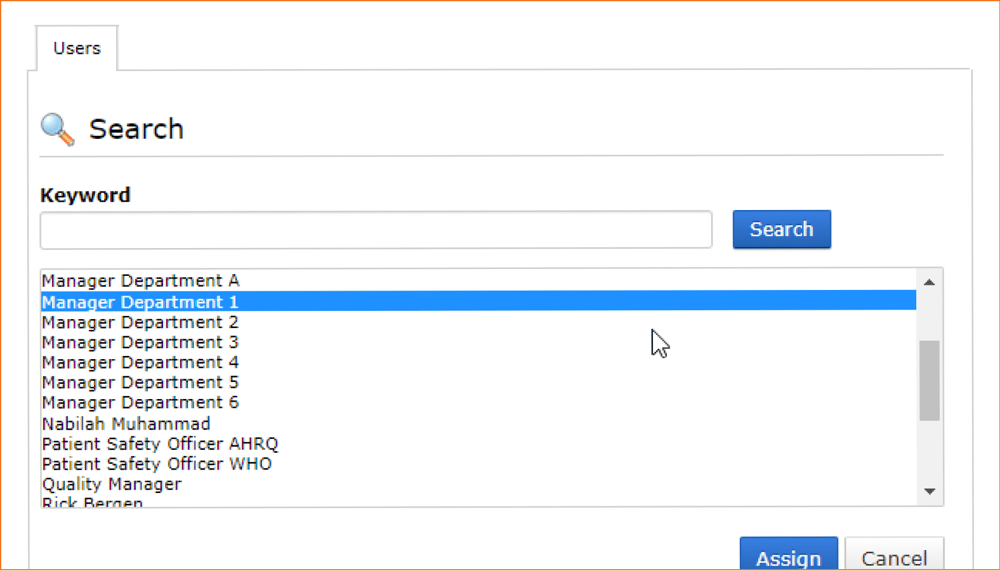The height and width of the screenshot is (571, 1000).
Task: Focus the Keyword input field
Action: point(376,230)
